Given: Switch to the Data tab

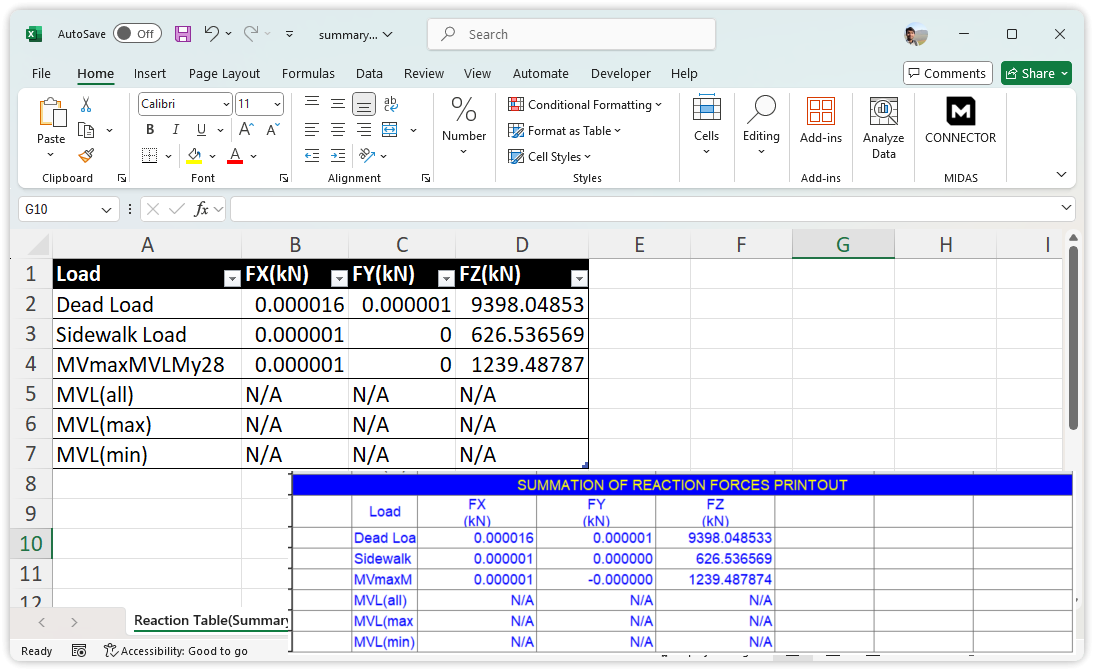Looking at the screenshot, I should click(369, 73).
